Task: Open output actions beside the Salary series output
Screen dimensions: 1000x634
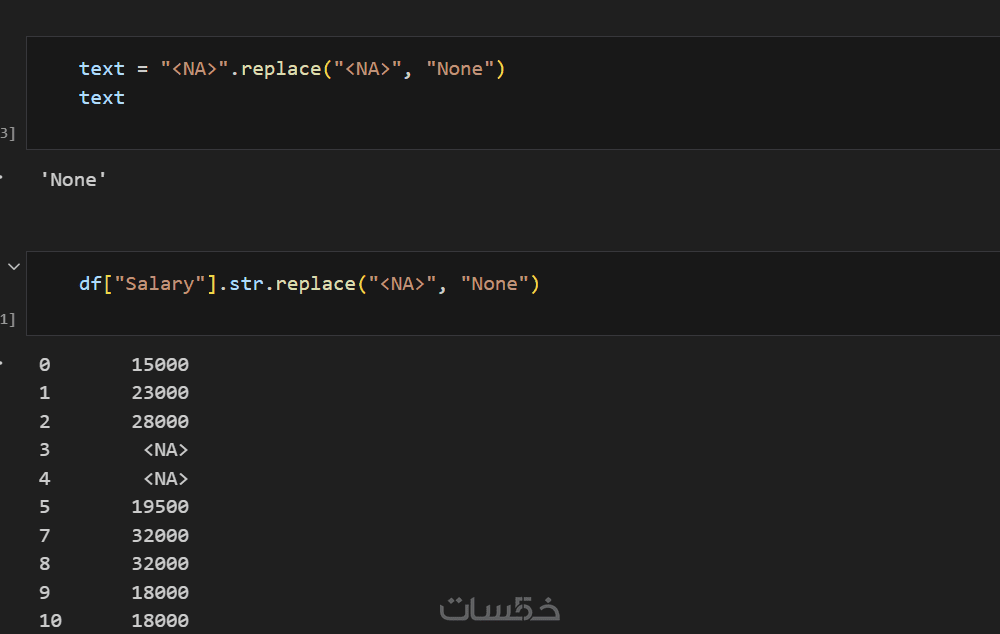Action: point(1,364)
